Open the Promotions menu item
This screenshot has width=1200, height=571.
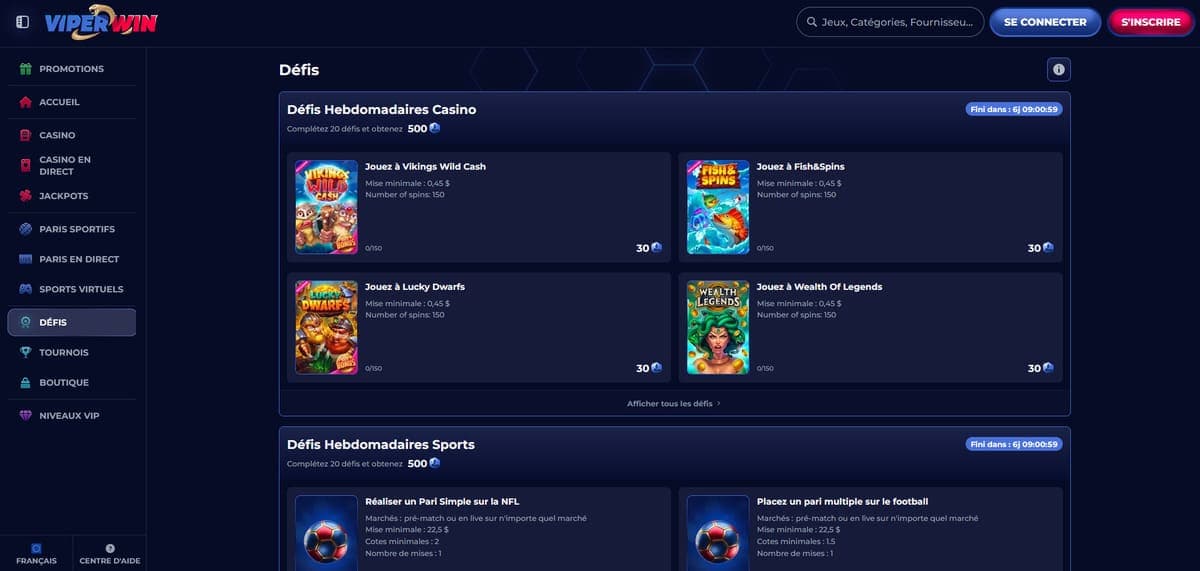pos(72,69)
